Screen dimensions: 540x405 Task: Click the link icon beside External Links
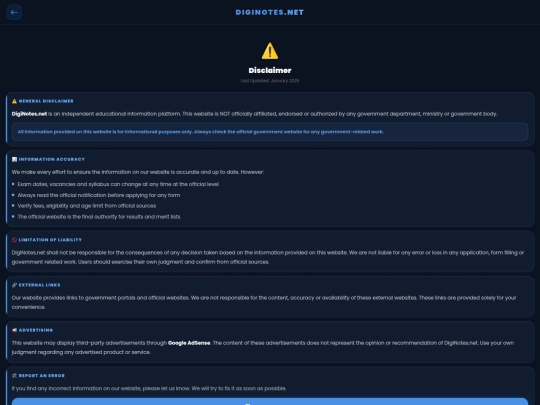(14, 285)
